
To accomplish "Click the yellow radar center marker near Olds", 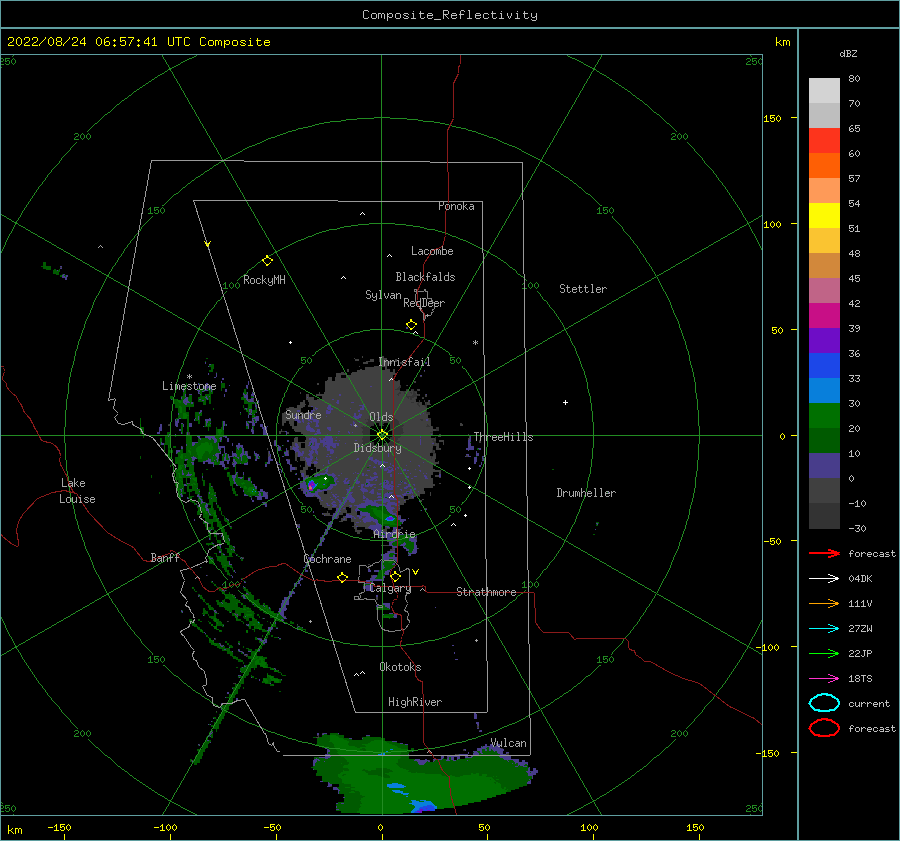I will coord(382,435).
